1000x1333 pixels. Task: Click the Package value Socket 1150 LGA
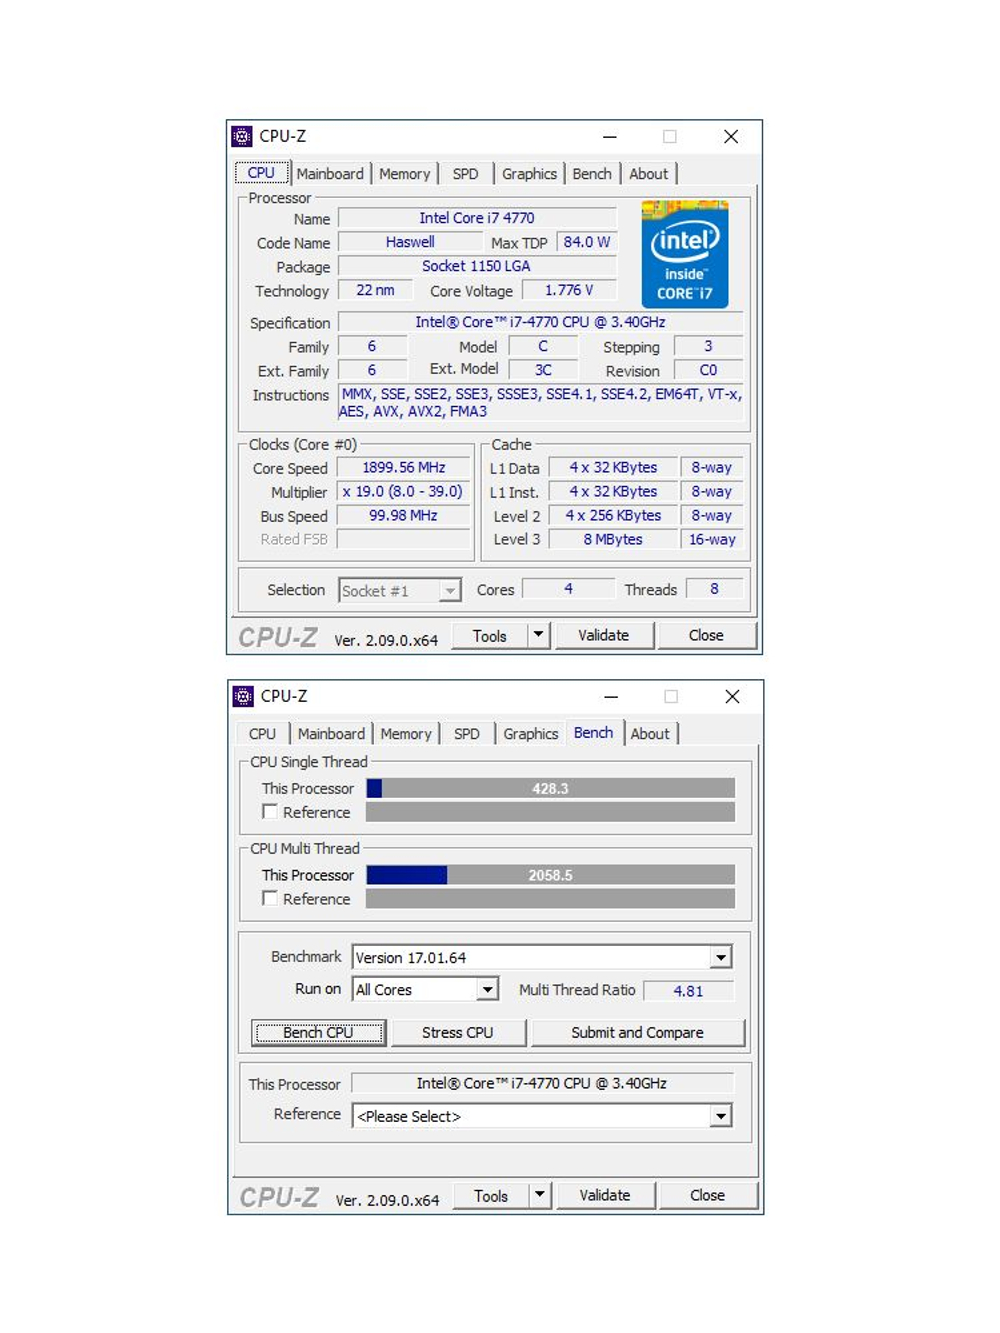(x=477, y=266)
